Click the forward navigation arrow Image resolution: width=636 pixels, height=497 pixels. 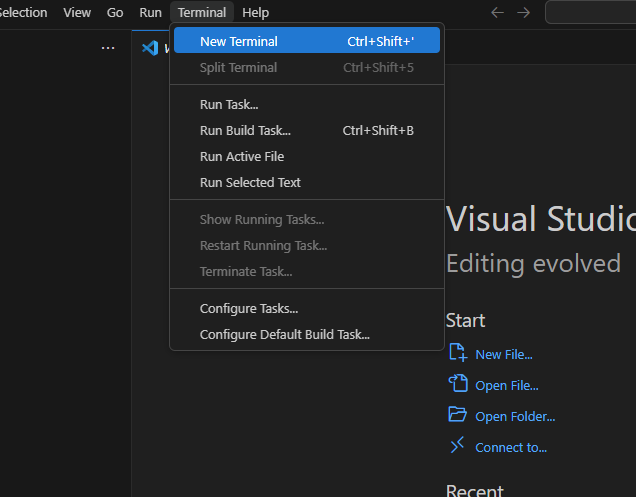[x=523, y=12]
